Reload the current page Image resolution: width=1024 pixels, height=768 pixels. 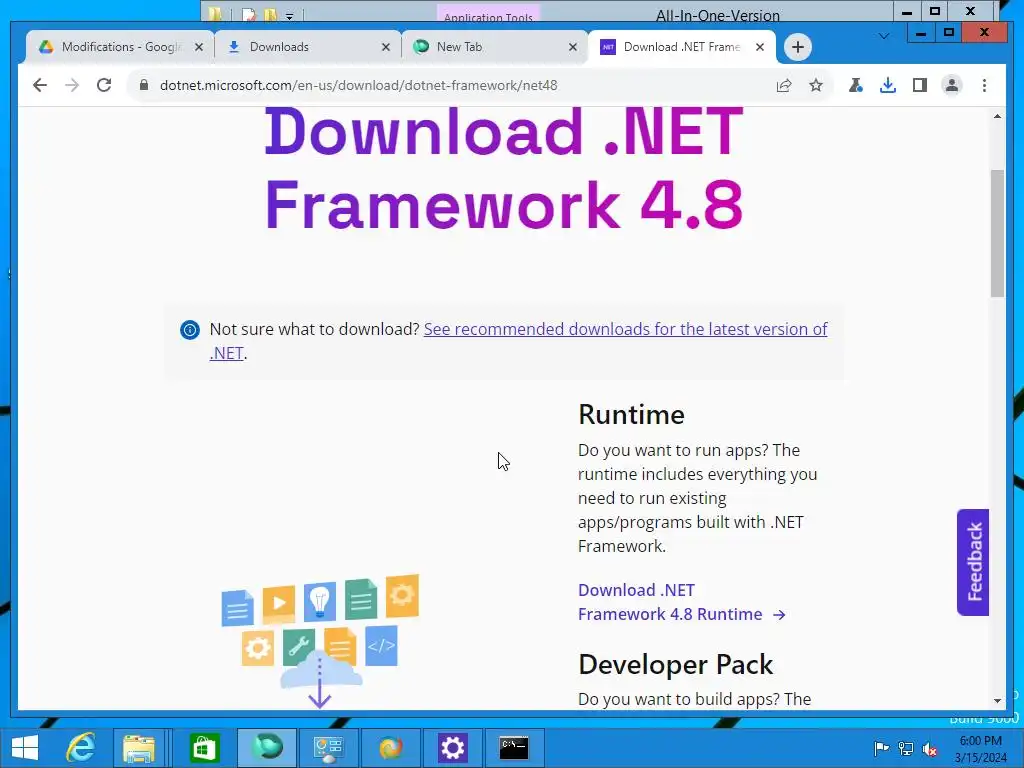coord(104,85)
